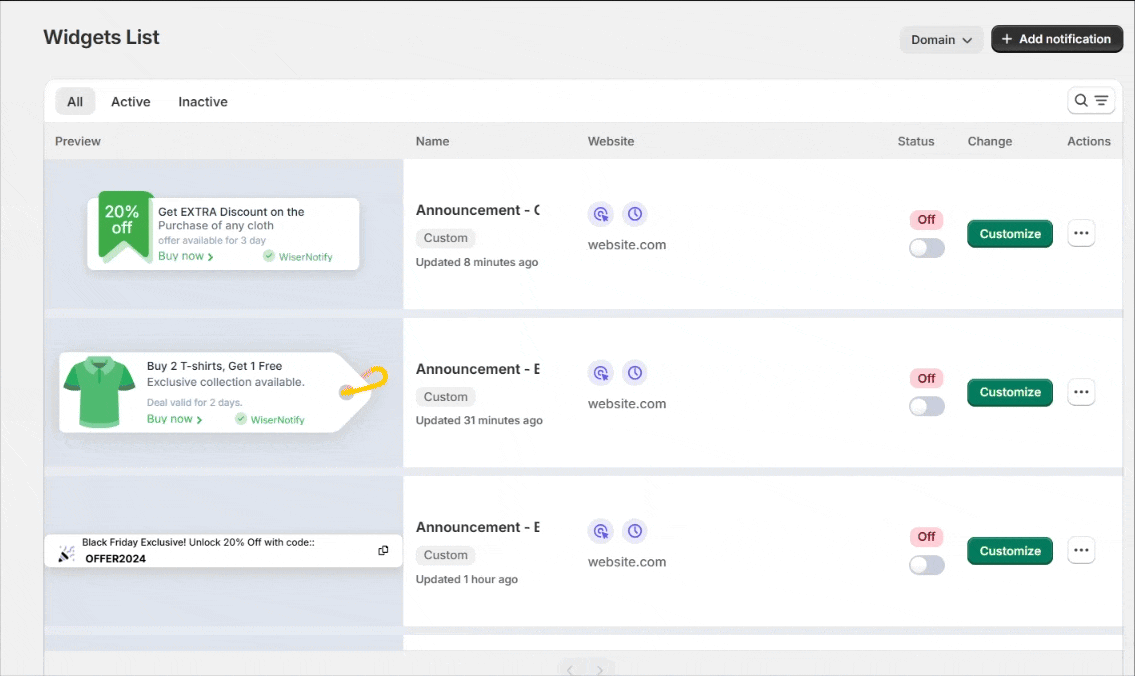
Task: Click the clock icon in the Black Friday widget row
Action: point(634,531)
